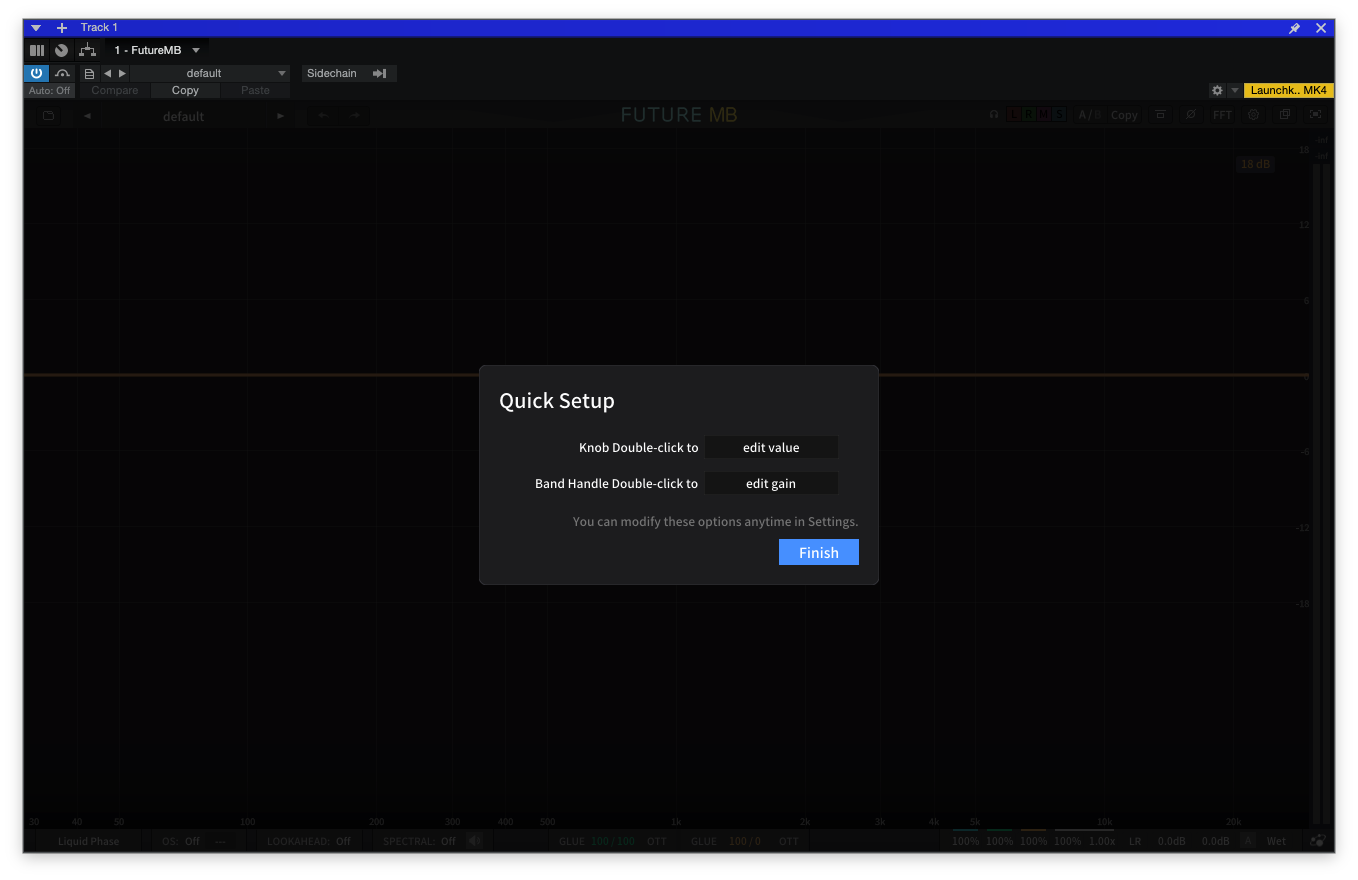This screenshot has height=880, width=1358.
Task: Click the undo arrow in Future MB
Action: [323, 116]
